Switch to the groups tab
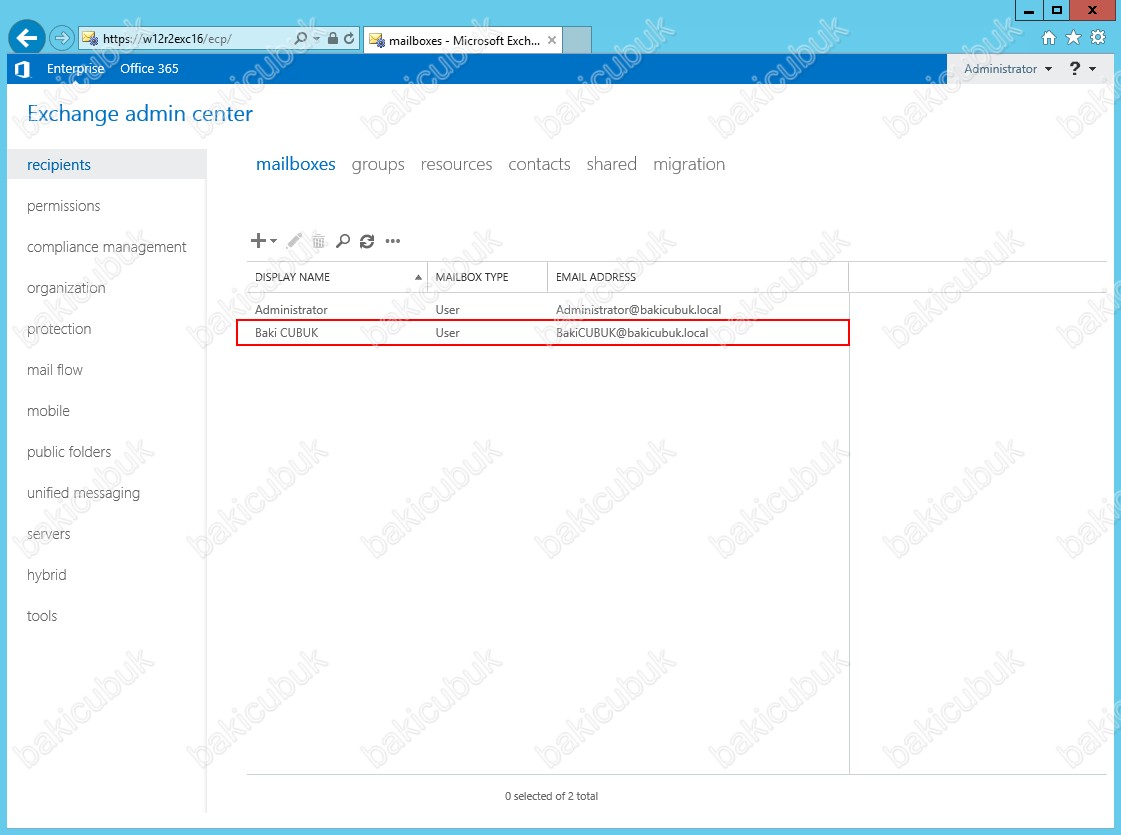The image size is (1121, 835). tap(378, 164)
